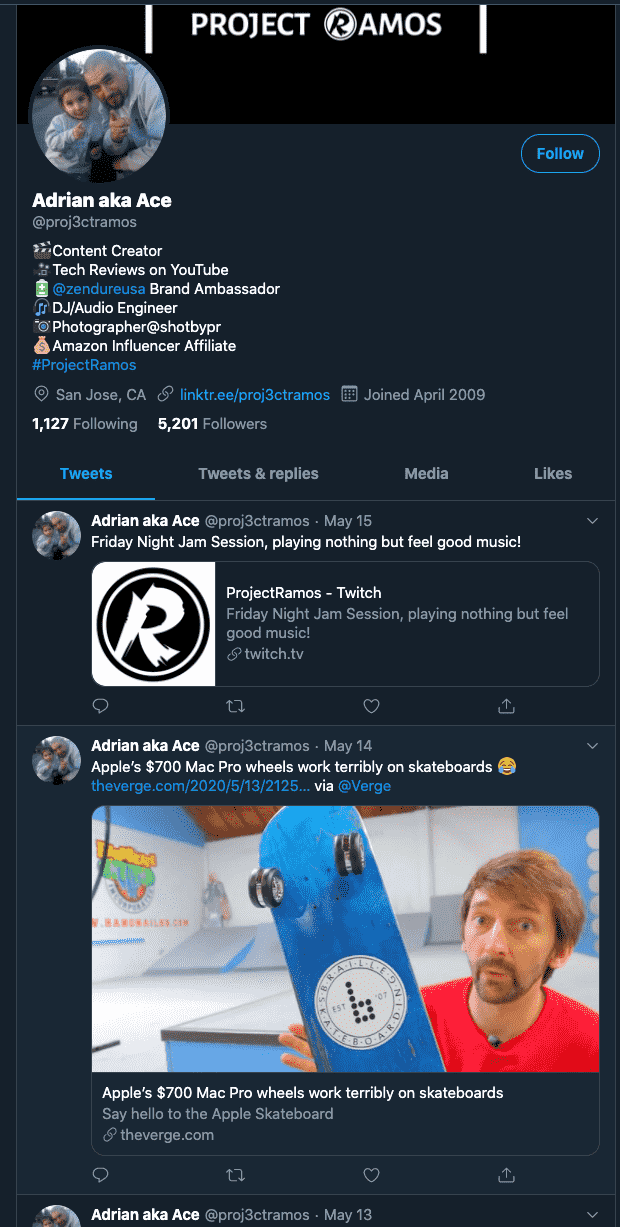Like the Mac Pro wheels tweet
Screen dimensions: 620x1227
tap(371, 1174)
